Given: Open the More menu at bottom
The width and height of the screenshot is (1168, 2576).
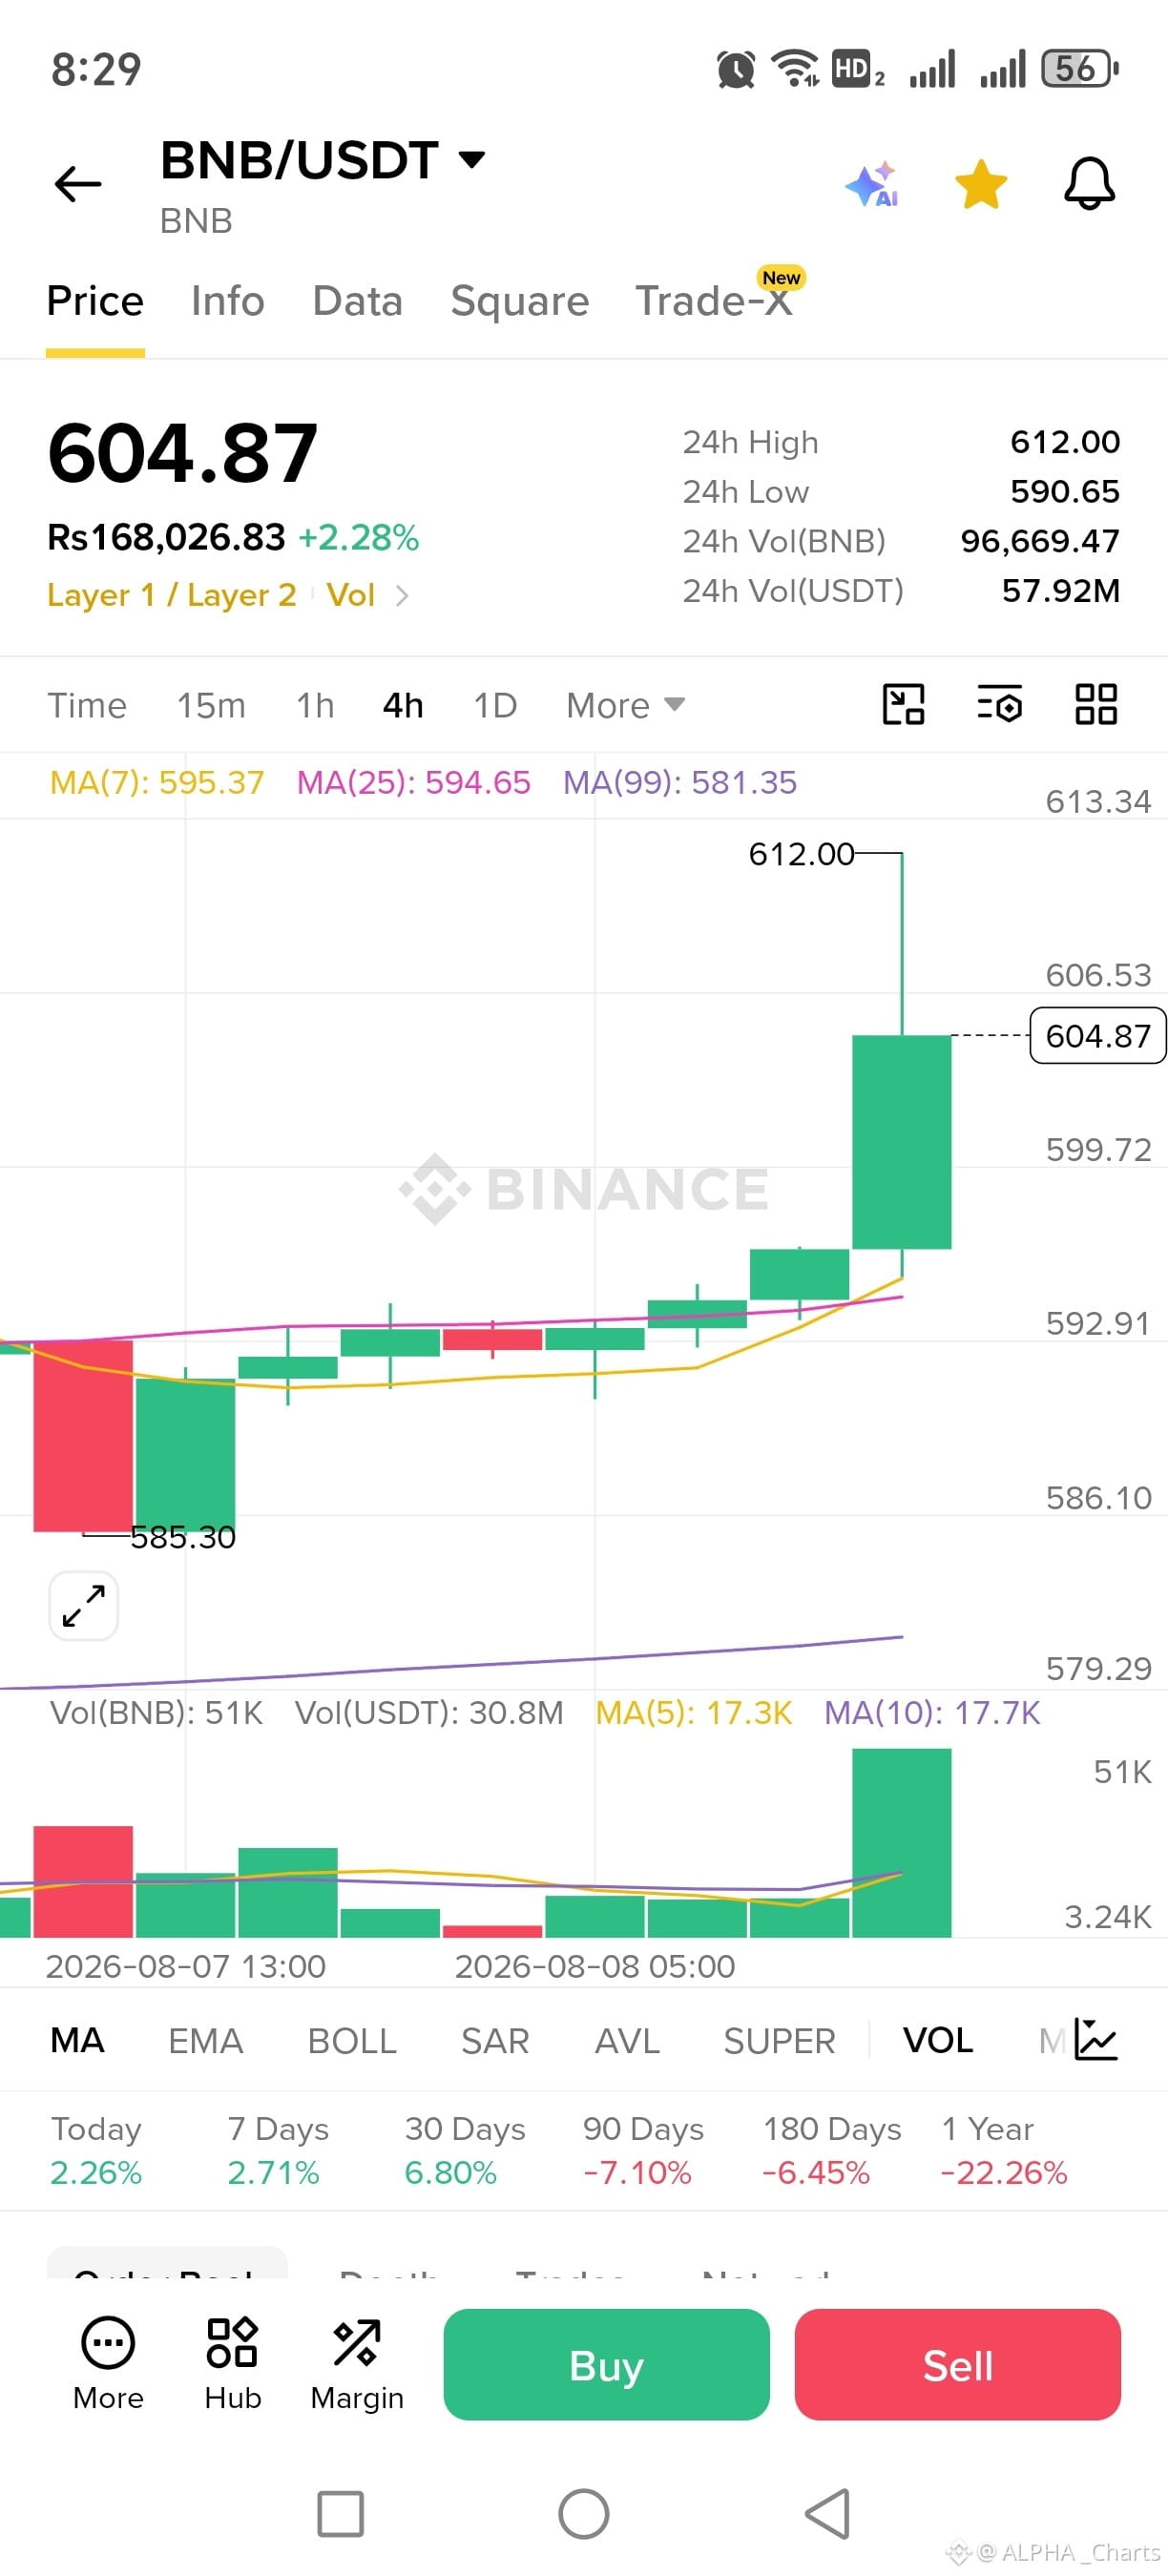Looking at the screenshot, I should tap(108, 2364).
